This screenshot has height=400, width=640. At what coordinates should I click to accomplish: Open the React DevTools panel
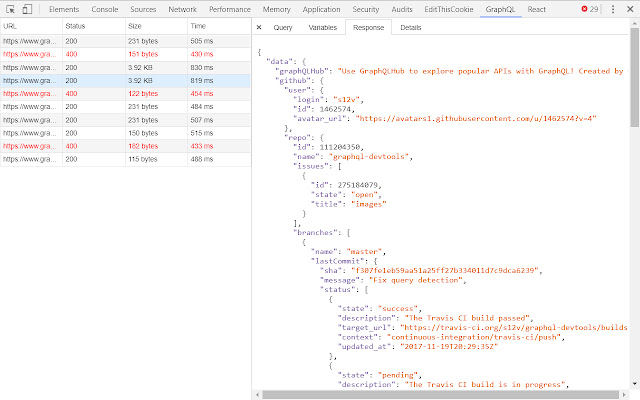coord(537,9)
